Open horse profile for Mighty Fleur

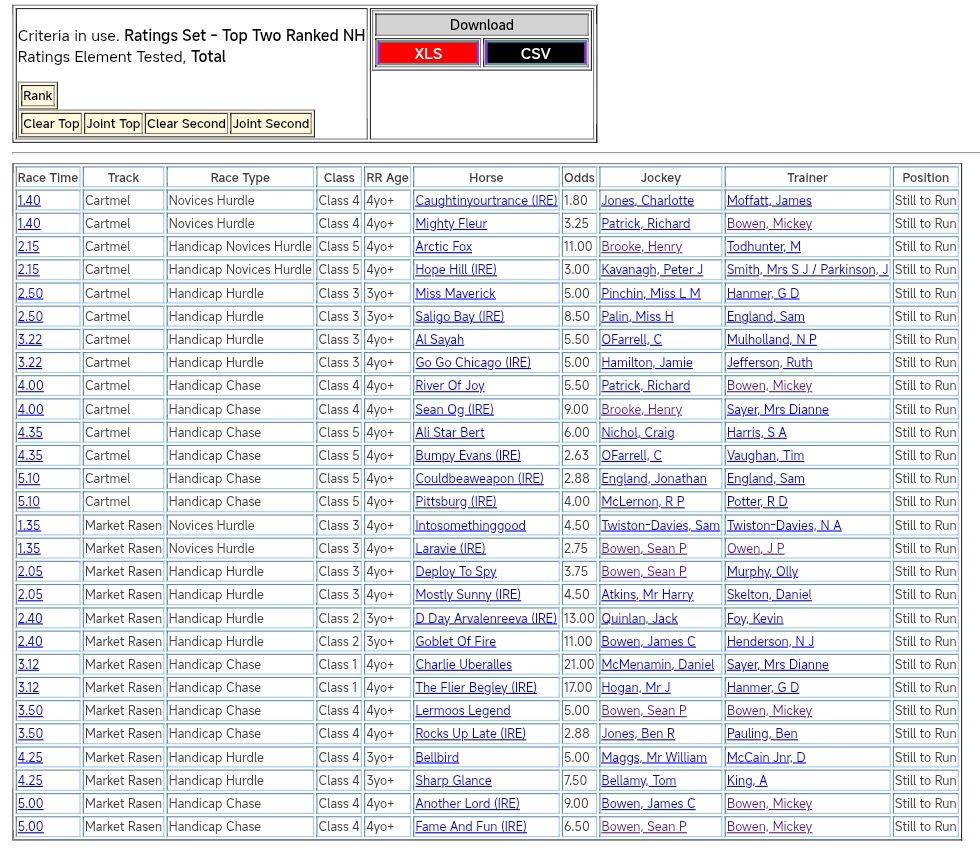[451, 224]
